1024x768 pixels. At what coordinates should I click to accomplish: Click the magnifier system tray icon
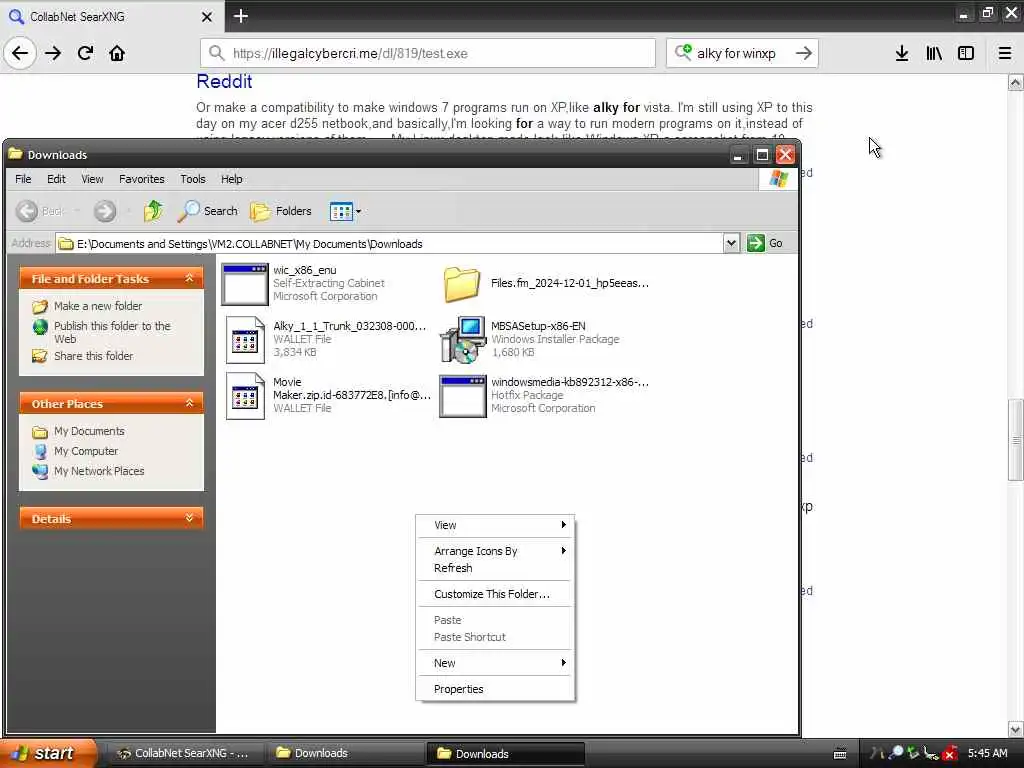[896, 753]
